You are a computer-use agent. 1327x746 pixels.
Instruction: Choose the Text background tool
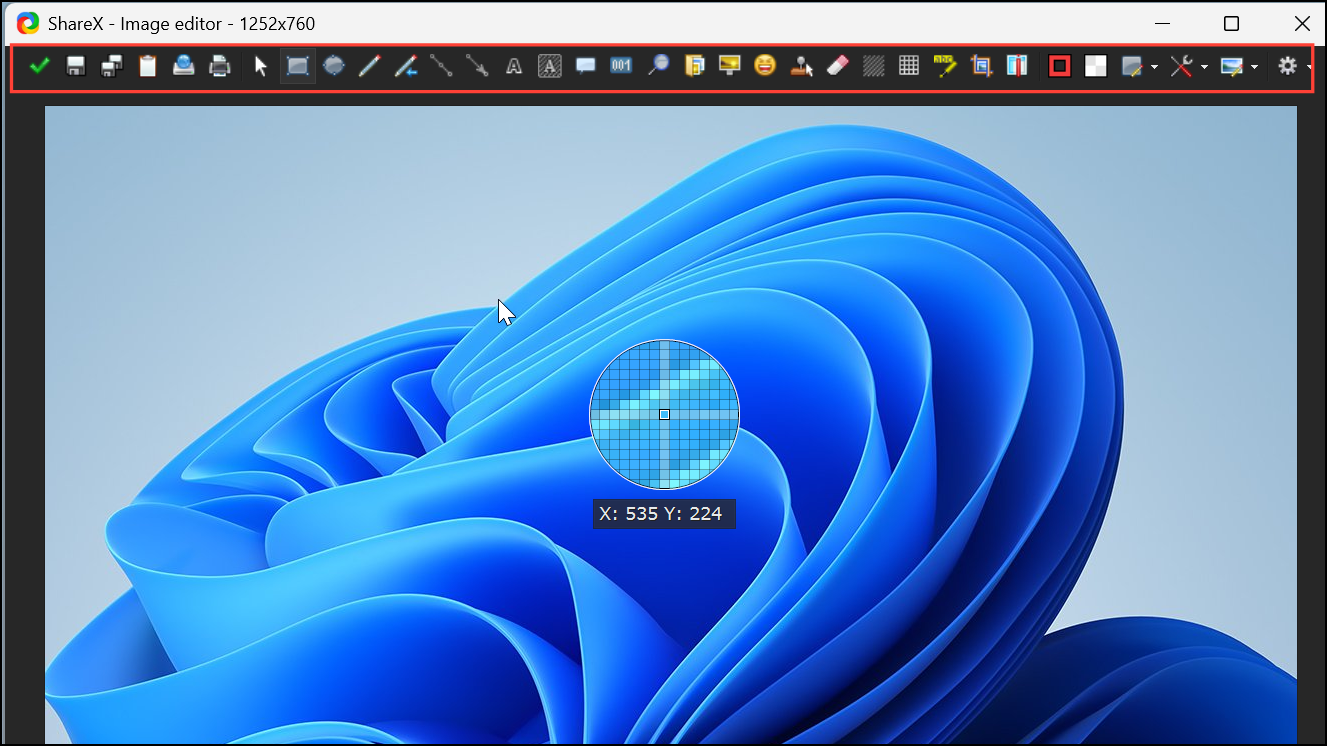(x=549, y=66)
